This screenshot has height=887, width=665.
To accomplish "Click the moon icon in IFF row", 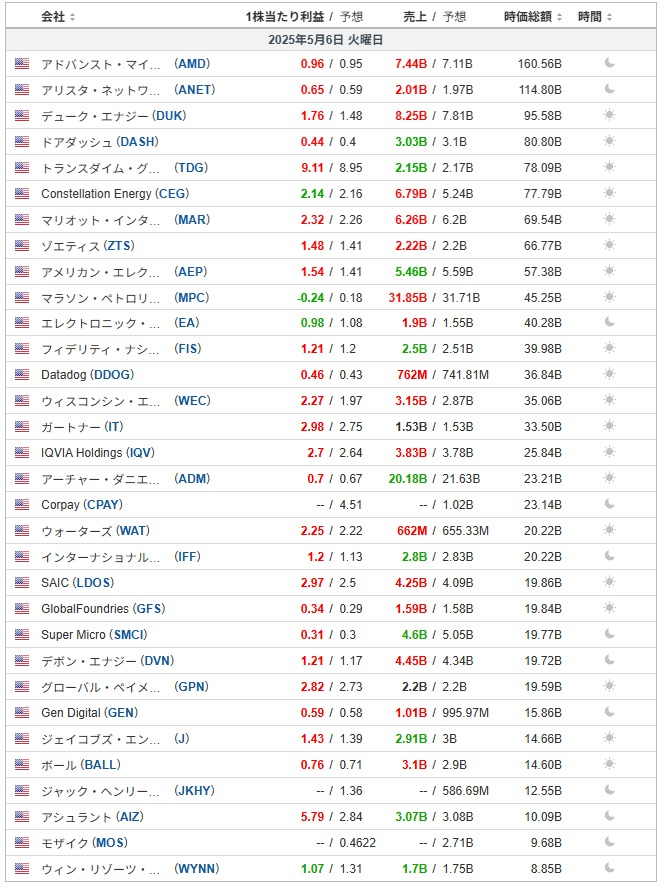I will (610, 557).
